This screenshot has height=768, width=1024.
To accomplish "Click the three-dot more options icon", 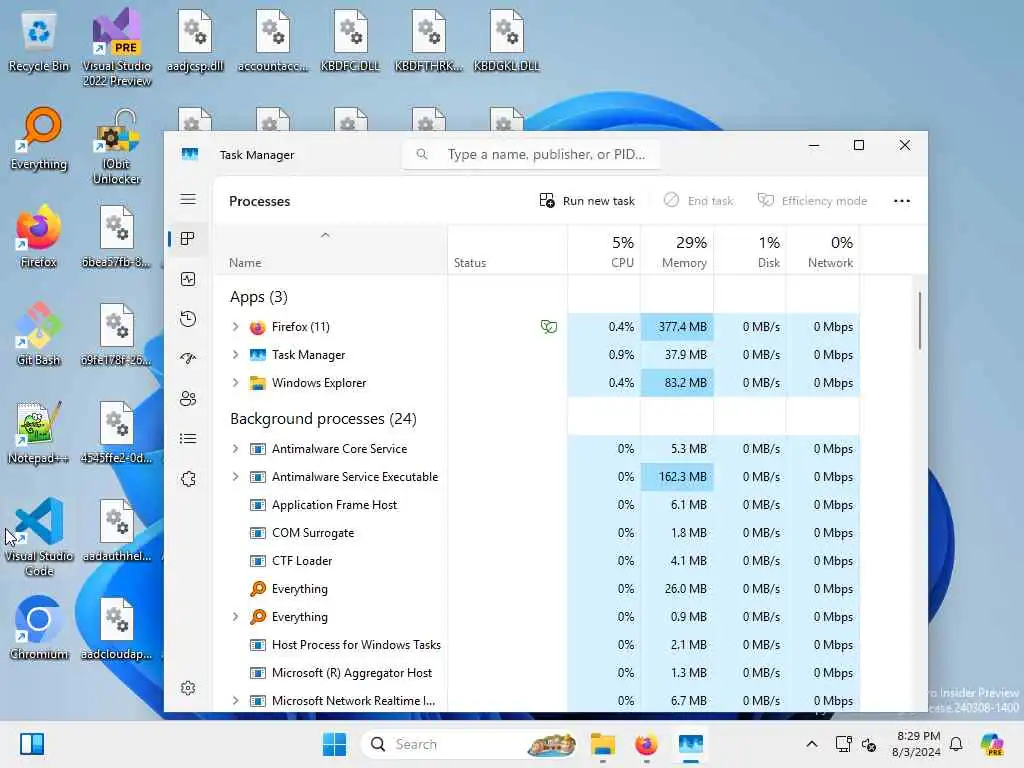I will click(902, 201).
